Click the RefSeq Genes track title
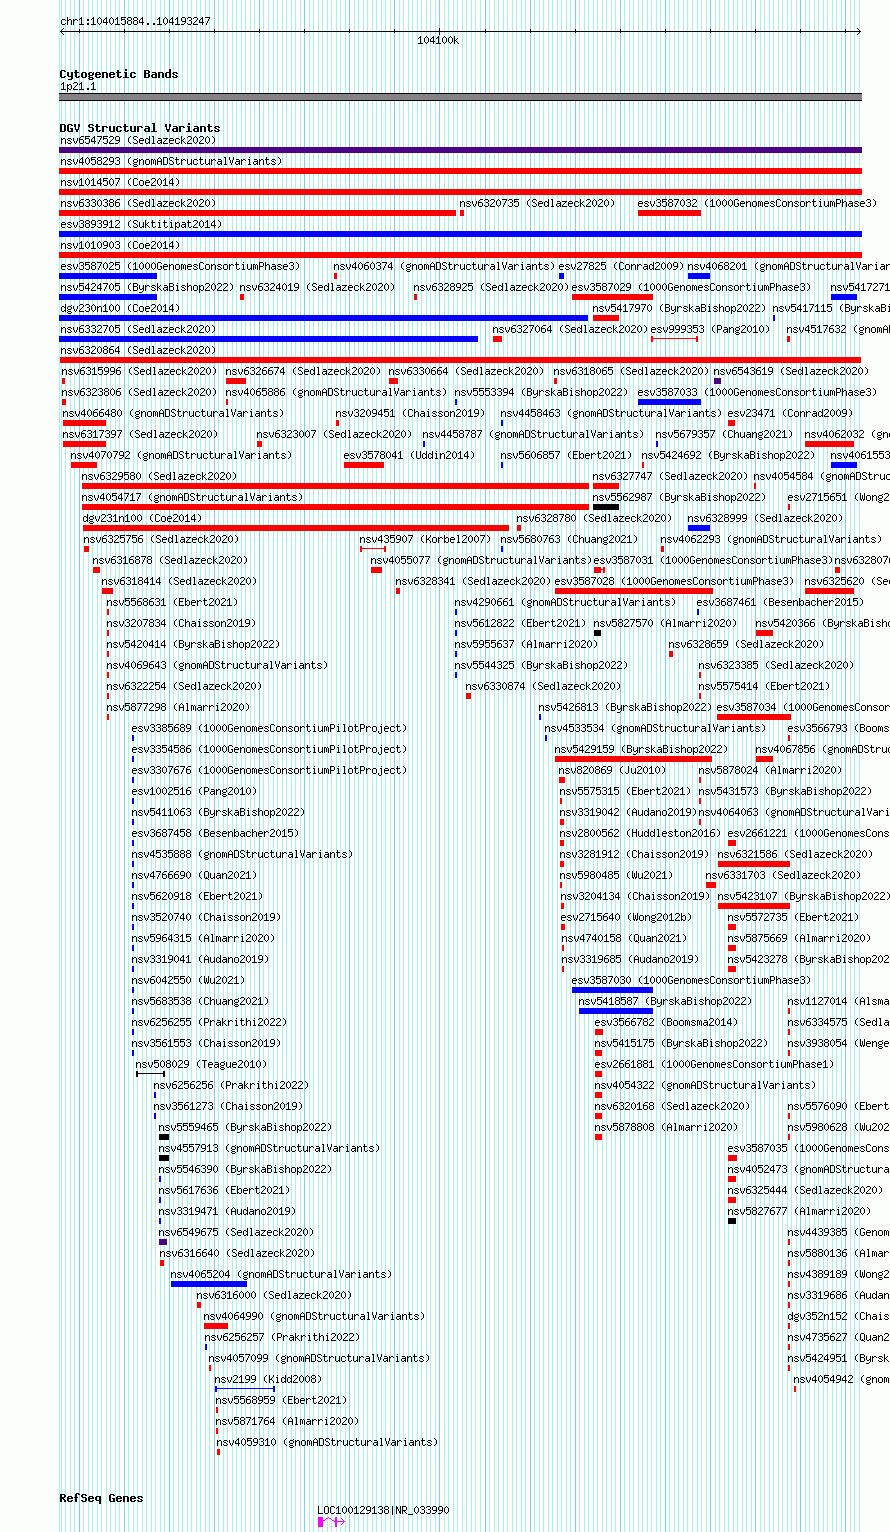Image resolution: width=890 pixels, height=1532 pixels. click(101, 1498)
